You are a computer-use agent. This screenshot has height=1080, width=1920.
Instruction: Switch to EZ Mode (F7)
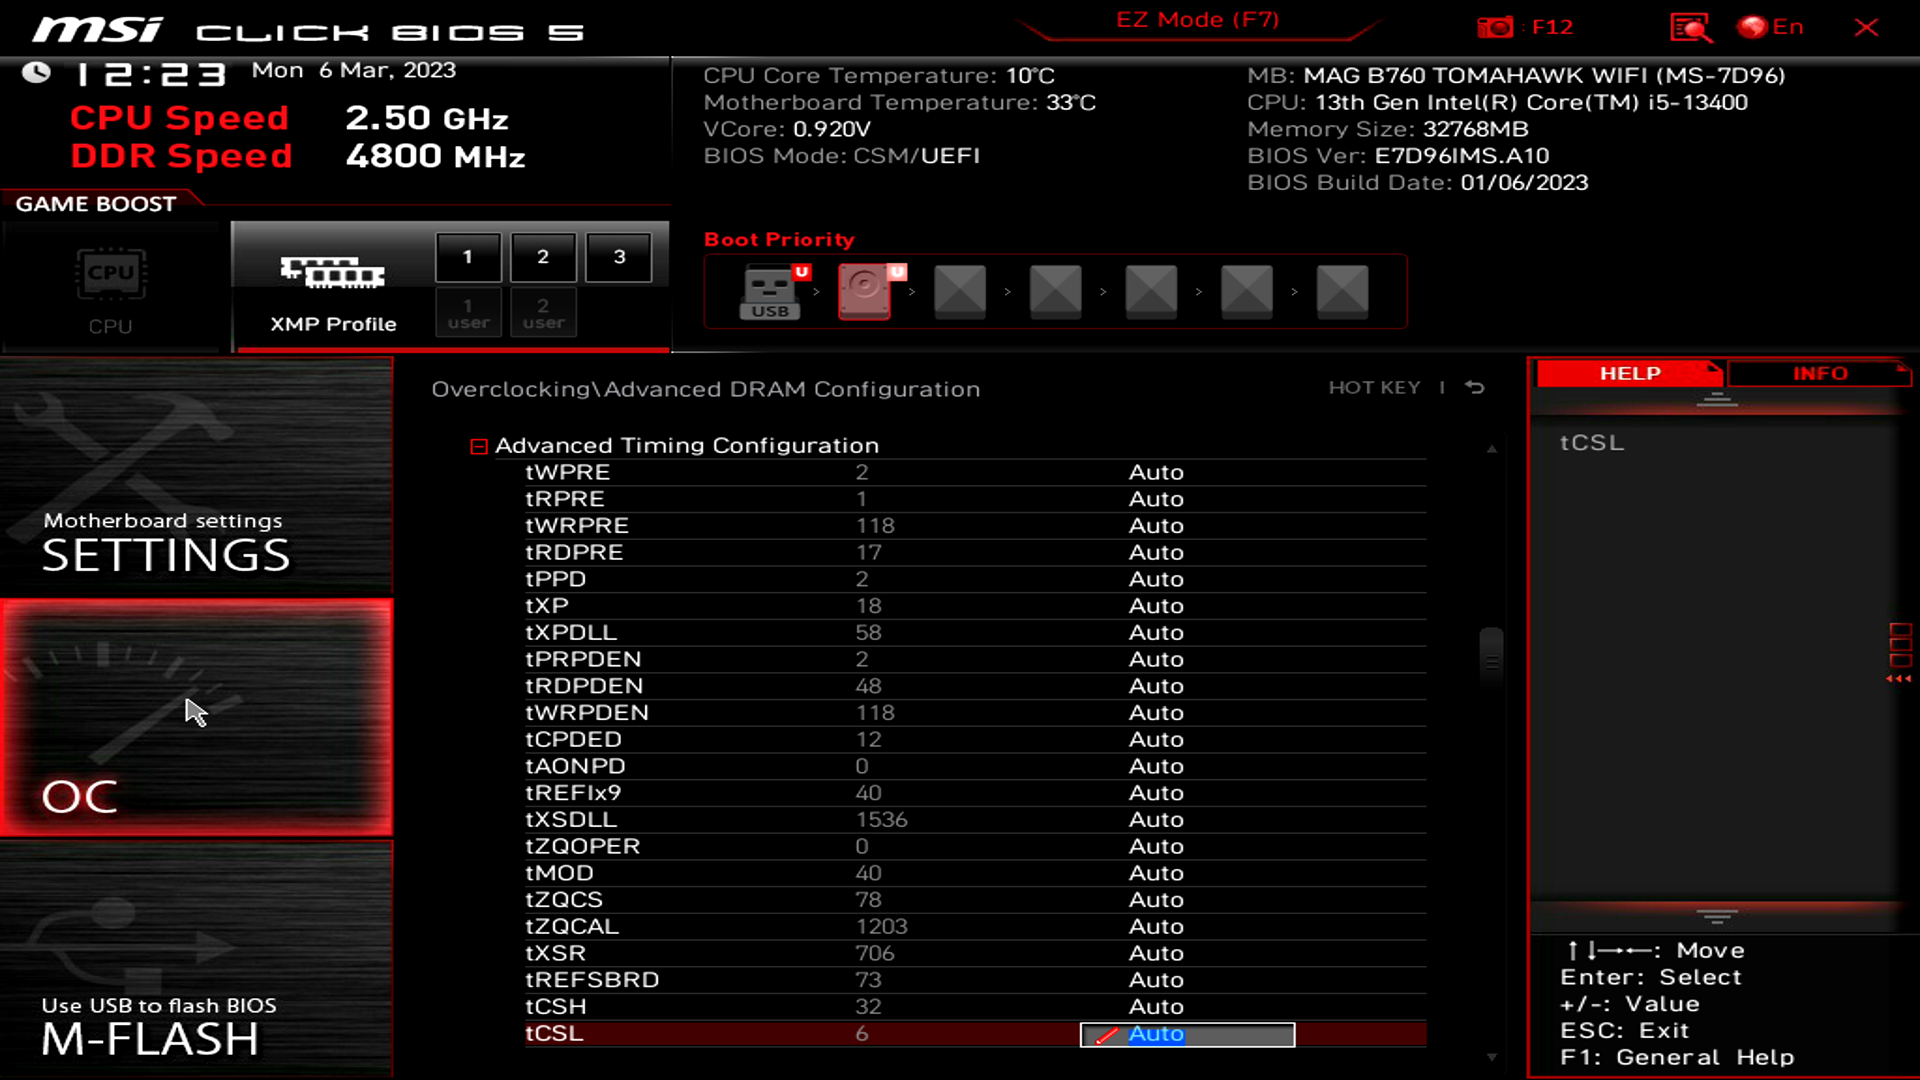pos(1197,20)
